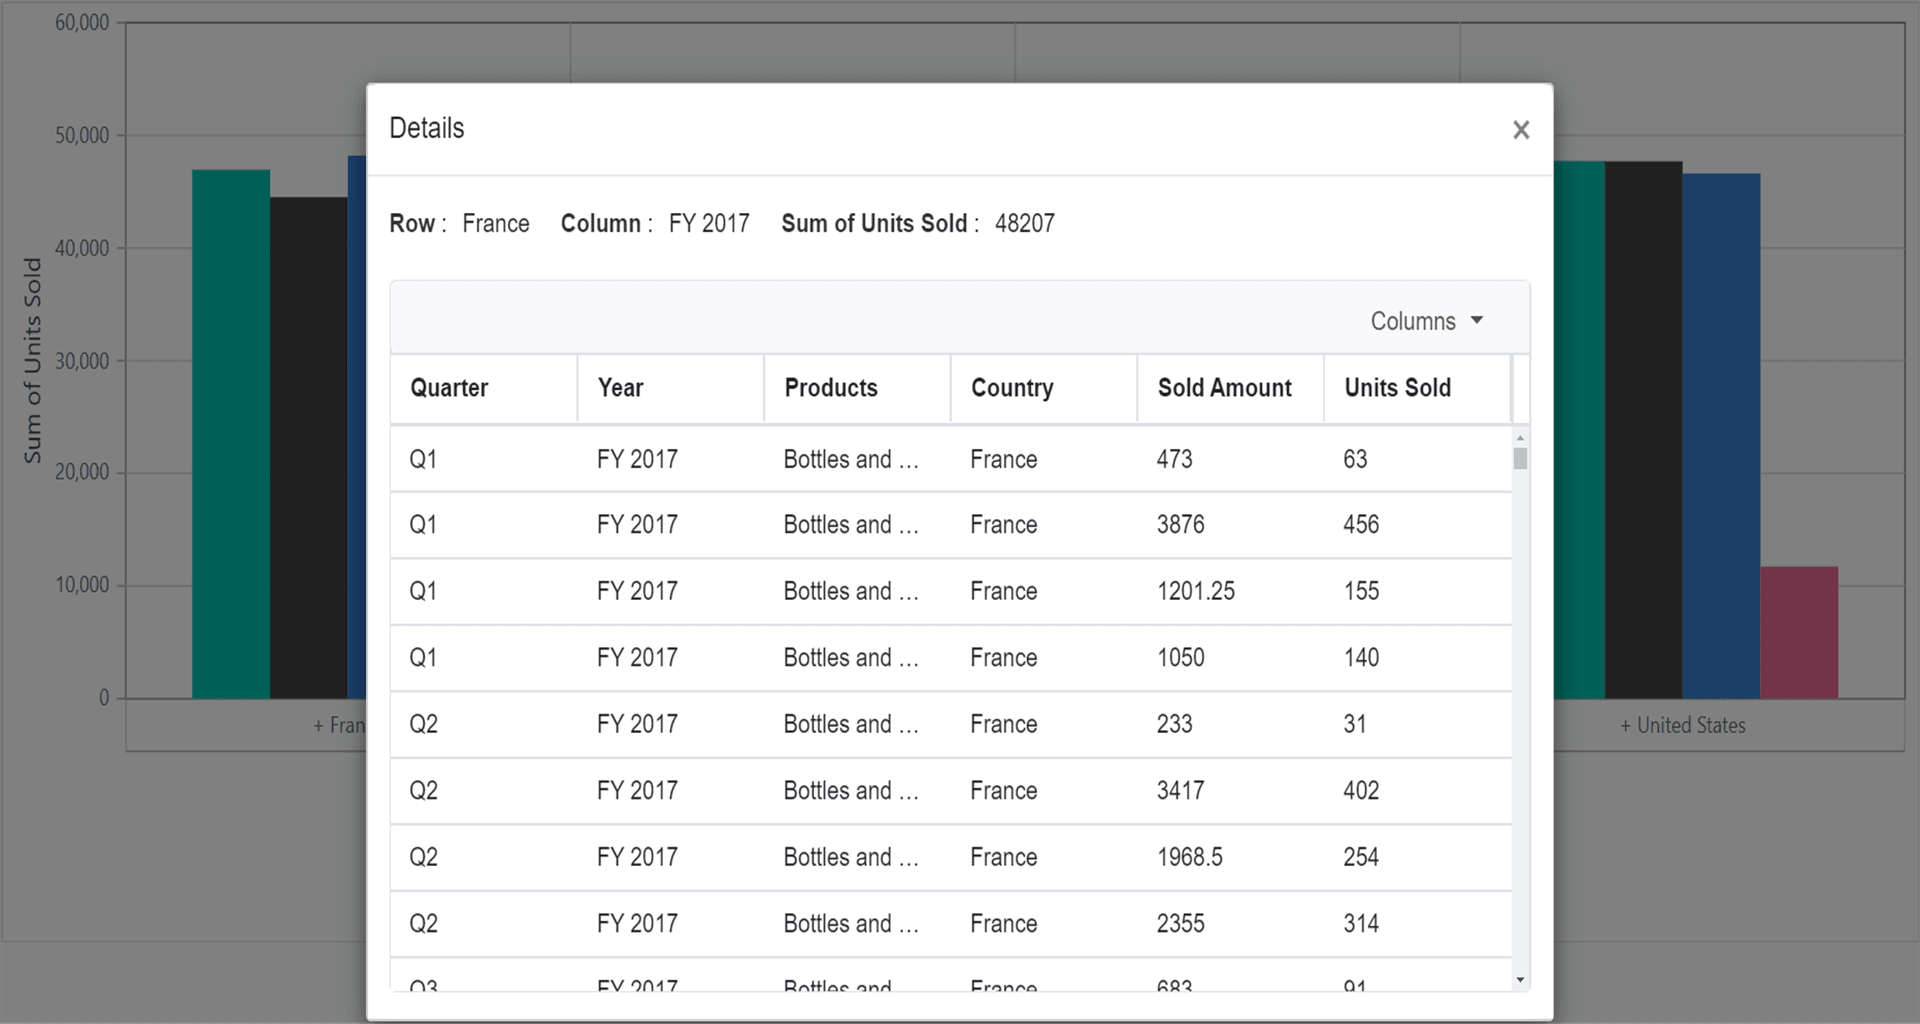The width and height of the screenshot is (1920, 1024).
Task: Sort by the Country column header
Action: pos(1011,388)
